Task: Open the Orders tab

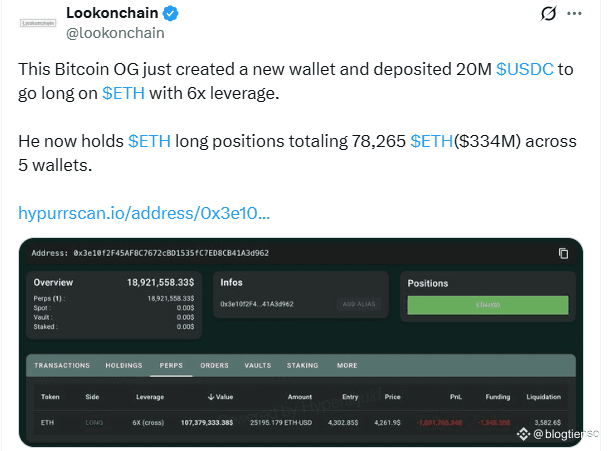Action: click(214, 365)
